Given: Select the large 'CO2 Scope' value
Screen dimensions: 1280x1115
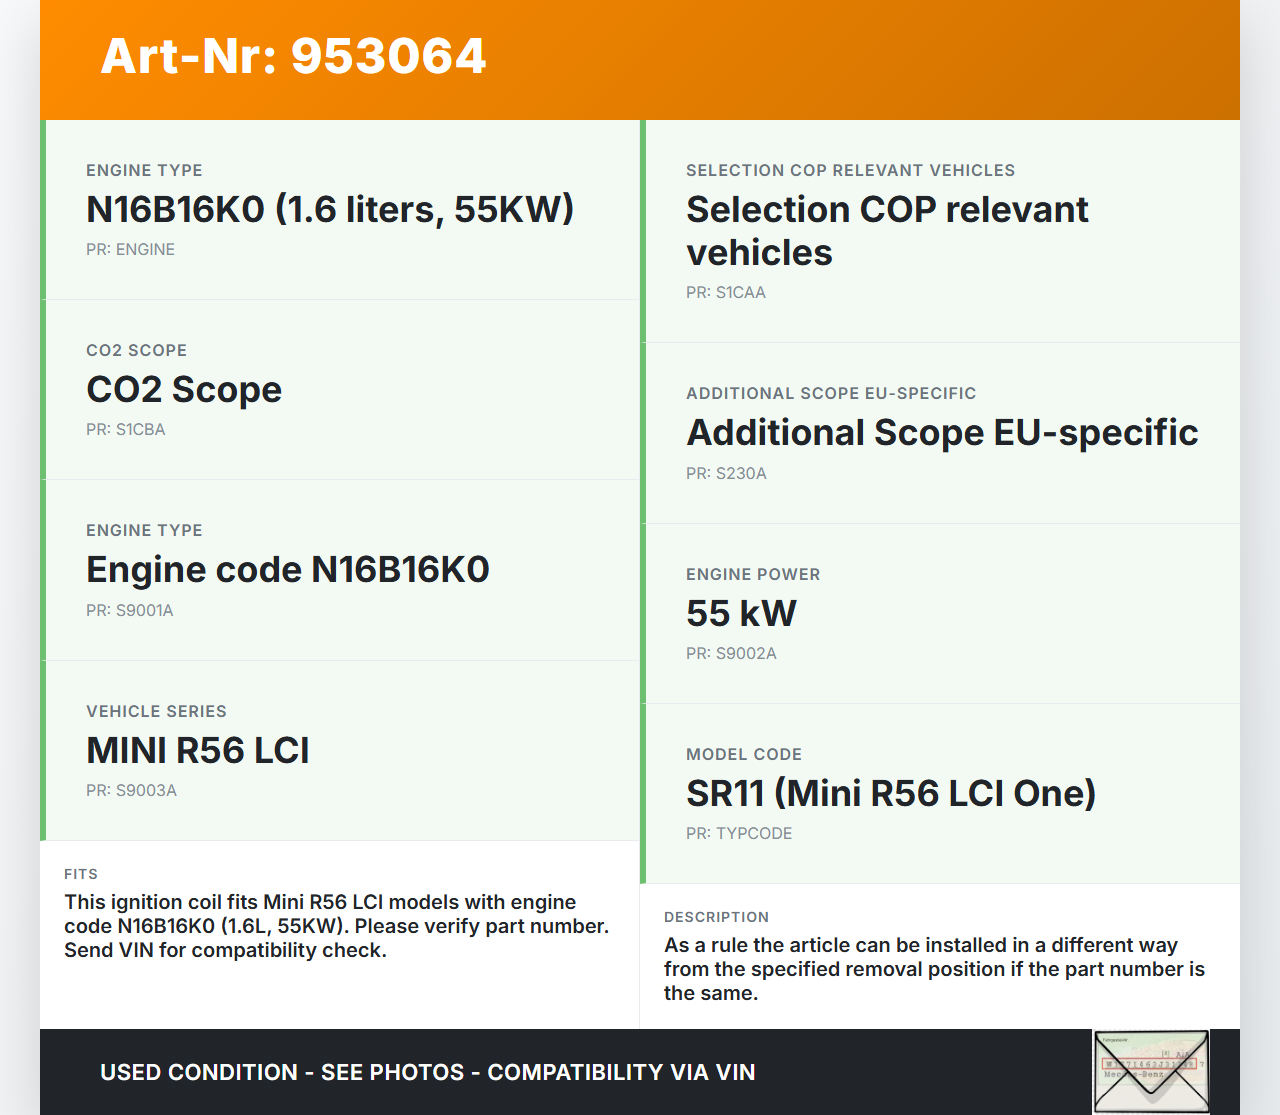Looking at the screenshot, I should click(x=184, y=389).
